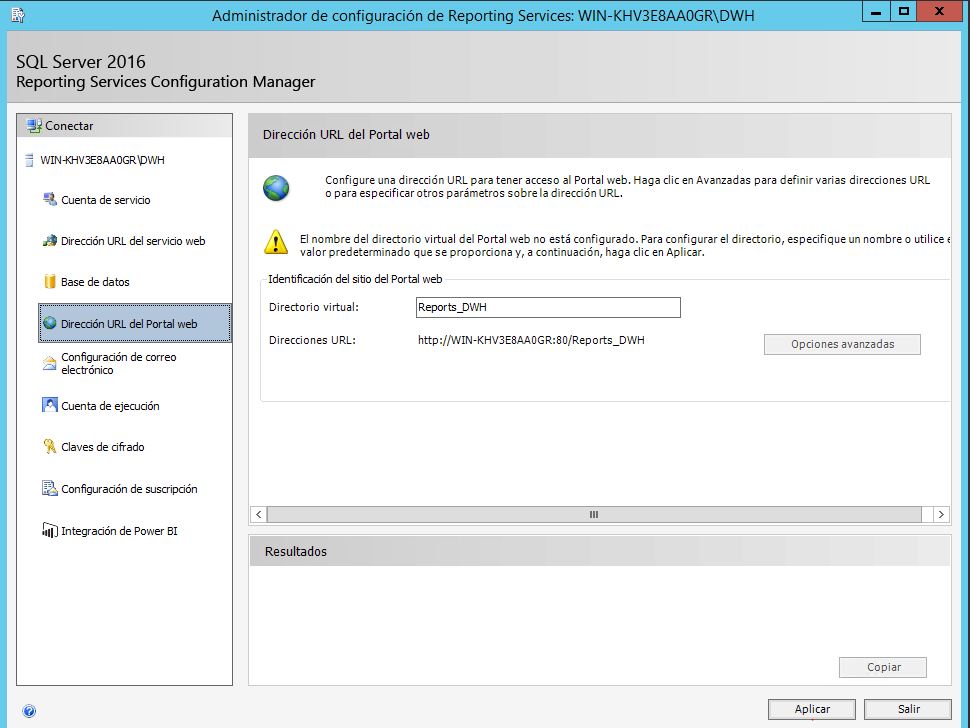970x728 pixels.
Task: Click the Dirección URL del servicio web icon
Action: coord(50,241)
